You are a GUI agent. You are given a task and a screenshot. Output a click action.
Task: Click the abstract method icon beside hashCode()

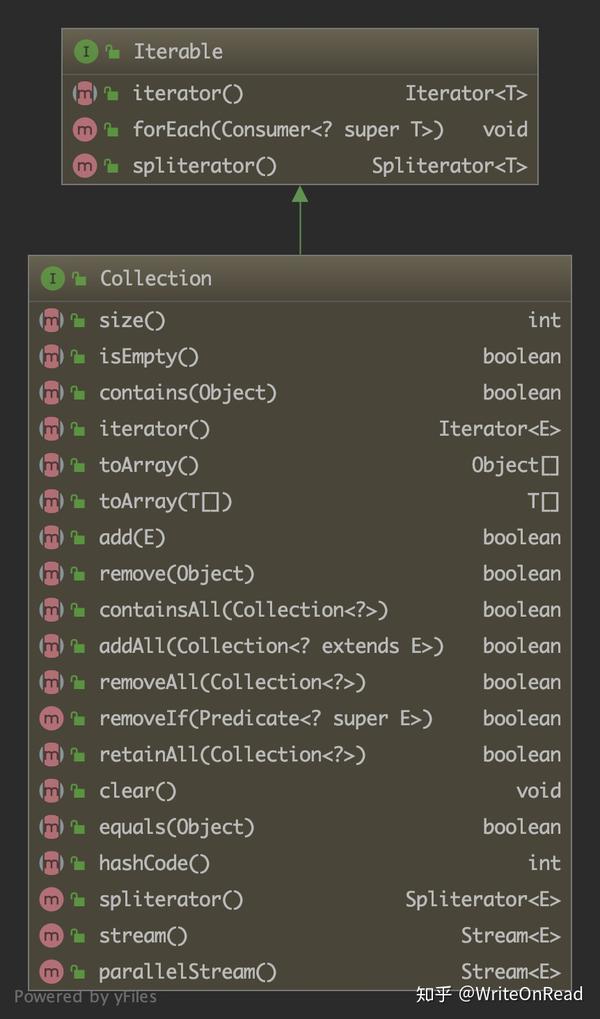pyautogui.click(x=51, y=864)
